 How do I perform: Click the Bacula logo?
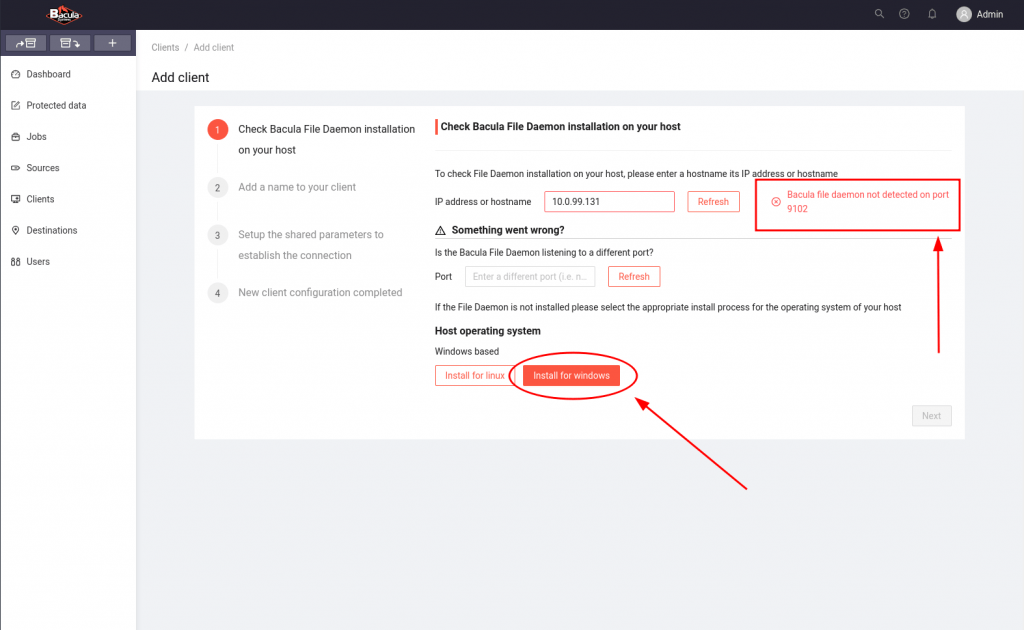coord(65,14)
